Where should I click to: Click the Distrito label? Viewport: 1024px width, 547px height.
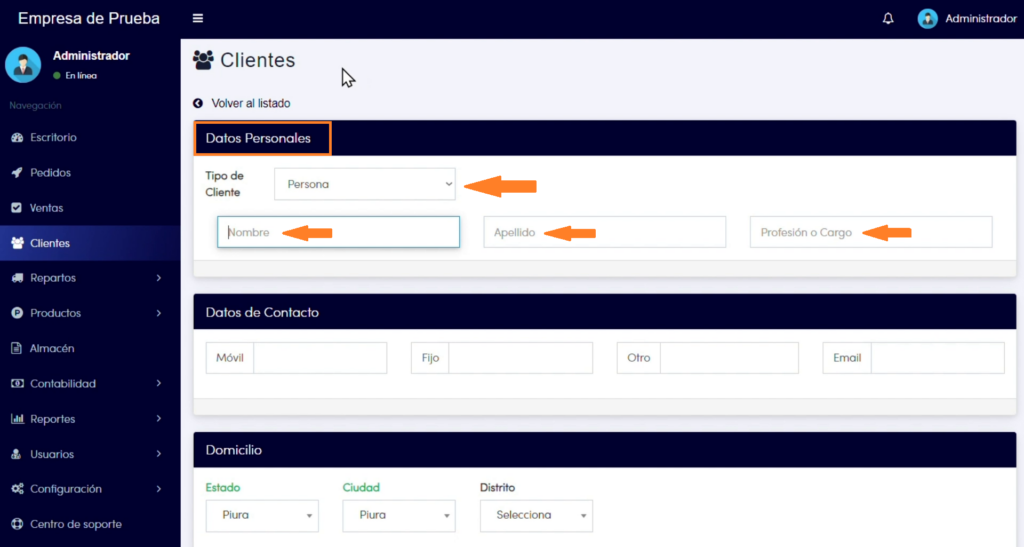tap(498, 488)
